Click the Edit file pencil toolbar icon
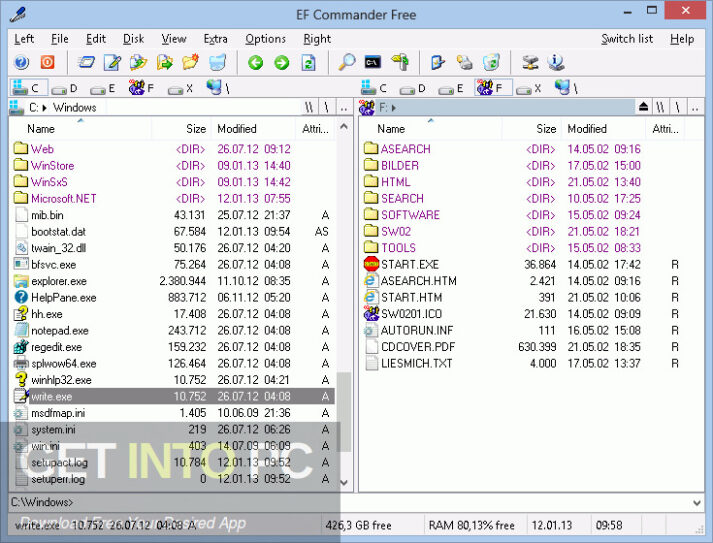Viewport: 713px width, 543px height. (112, 62)
